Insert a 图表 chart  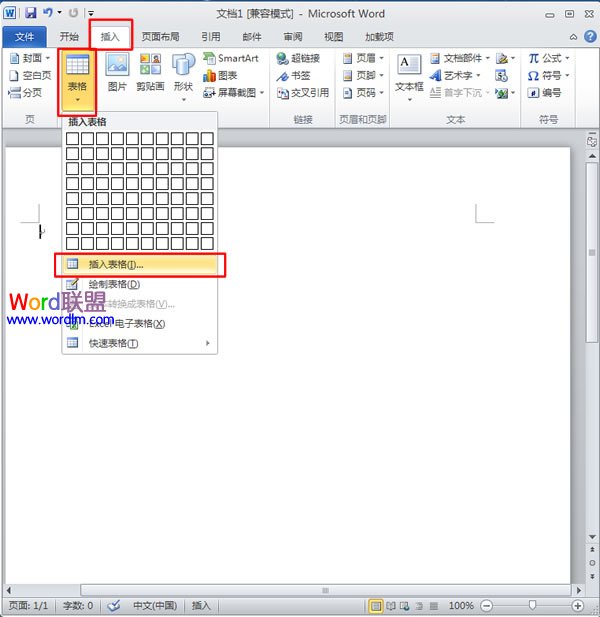tap(220, 76)
